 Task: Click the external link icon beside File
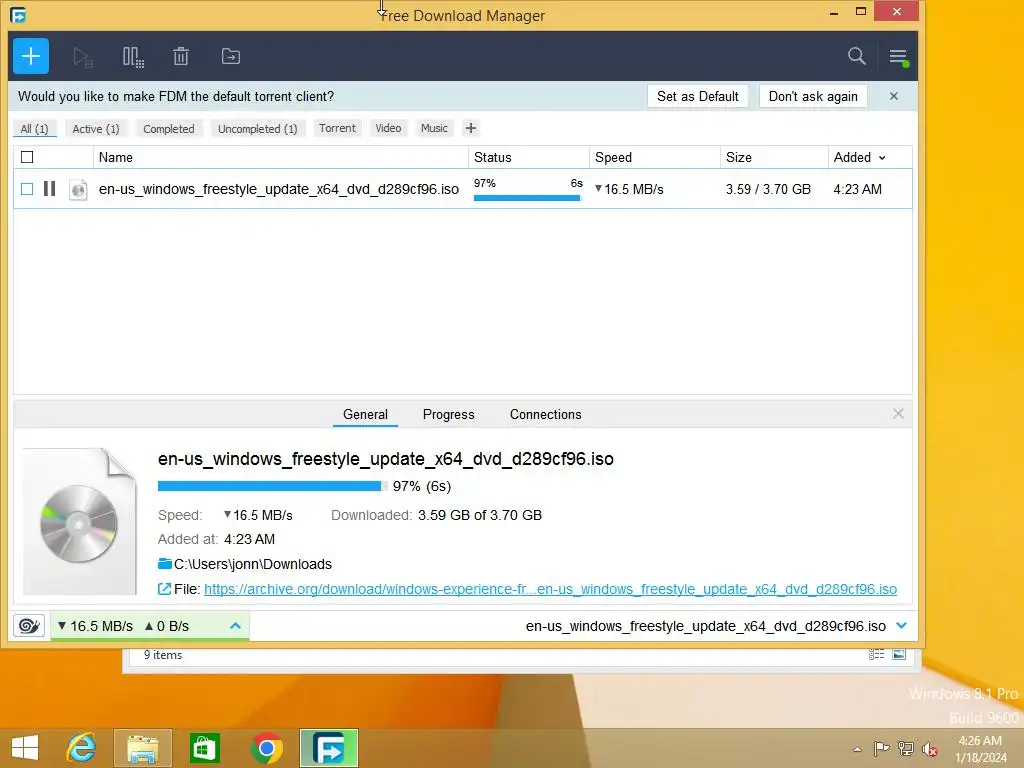tap(165, 589)
